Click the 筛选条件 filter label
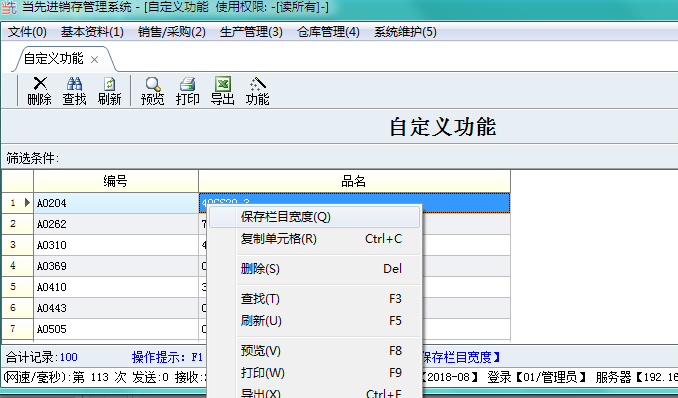Image resolution: width=678 pixels, height=398 pixels. (x=32, y=158)
